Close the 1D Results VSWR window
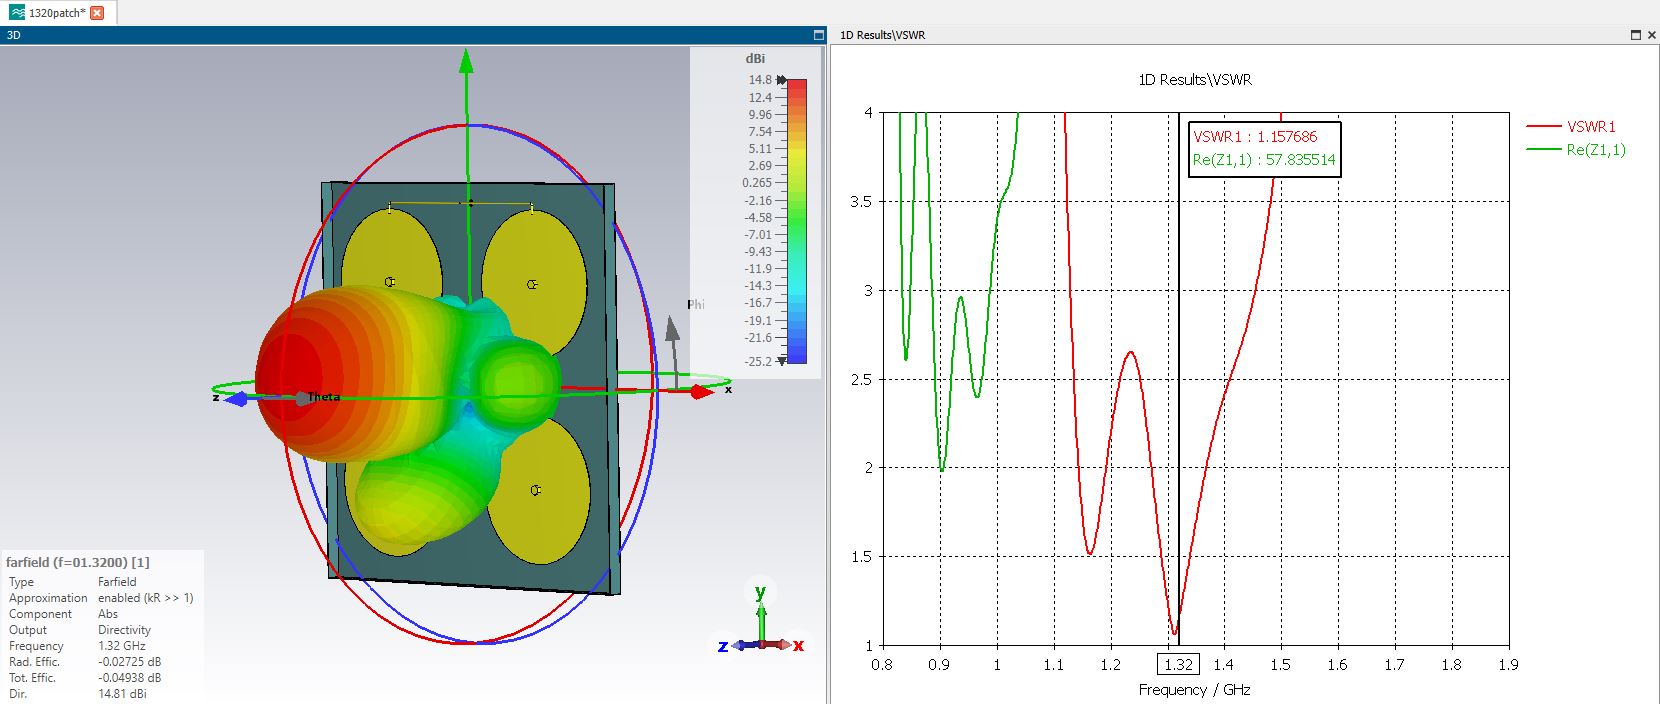 point(1651,35)
